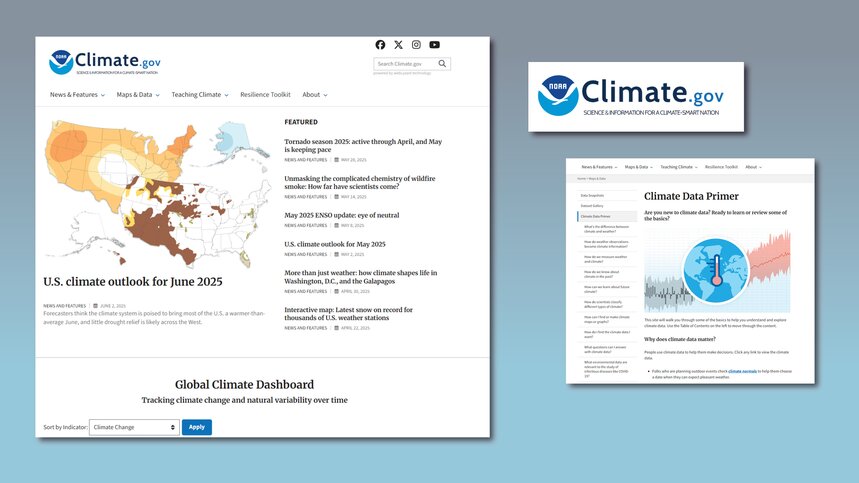
Task: Open What questions can I answer with climate data
Action: coord(605,349)
